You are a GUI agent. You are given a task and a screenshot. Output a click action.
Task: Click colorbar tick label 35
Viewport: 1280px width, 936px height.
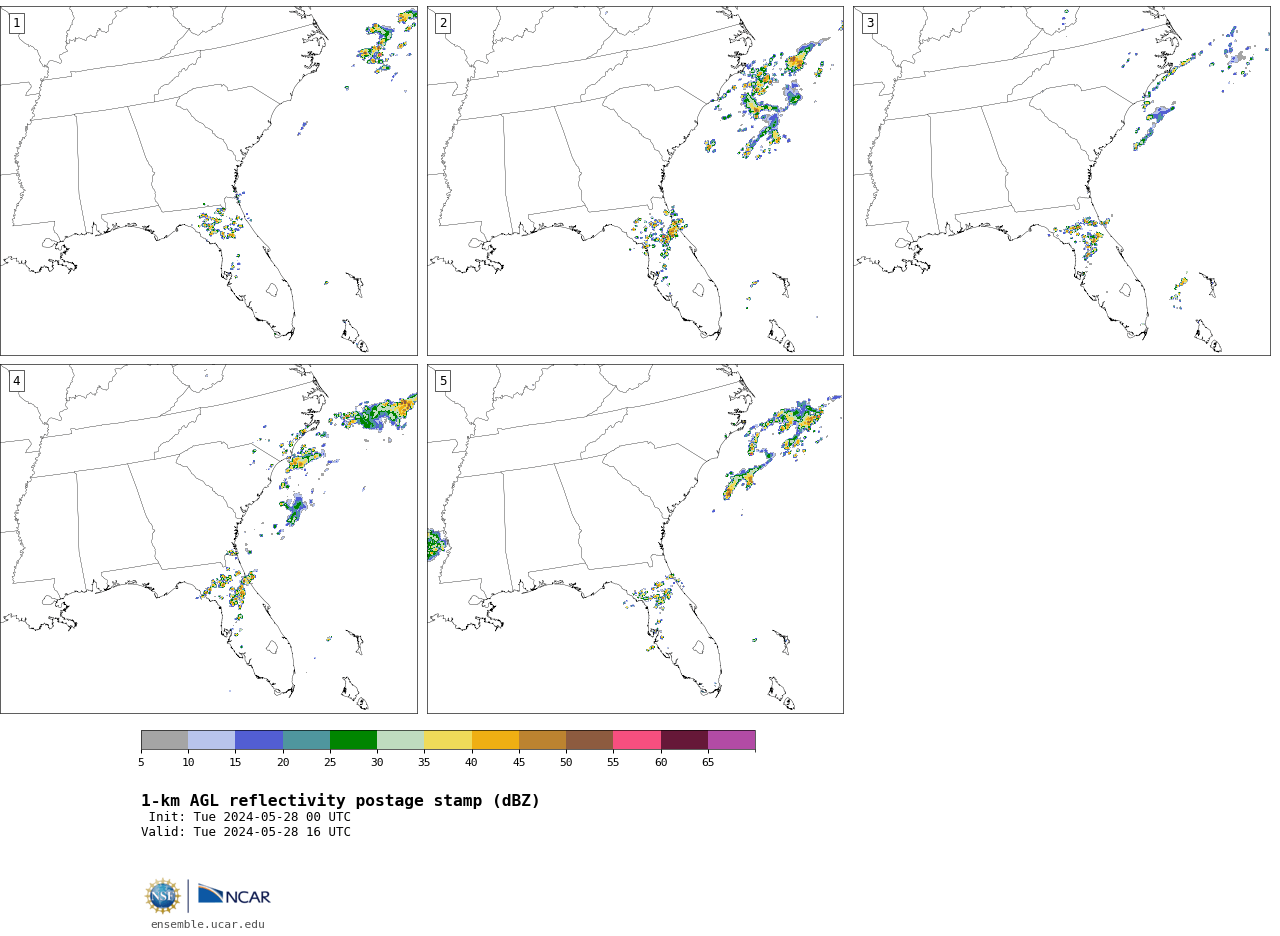click(x=424, y=763)
